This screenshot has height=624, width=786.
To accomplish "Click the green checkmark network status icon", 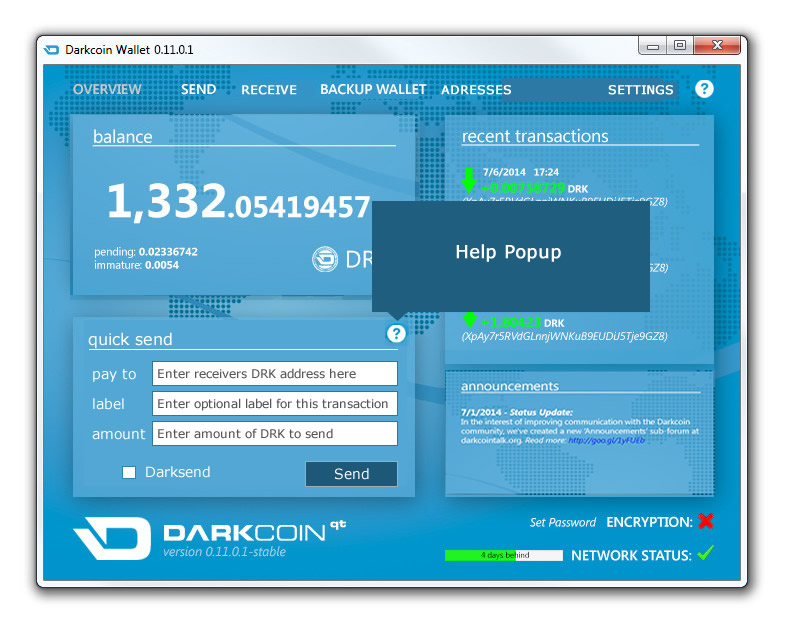I will [705, 553].
